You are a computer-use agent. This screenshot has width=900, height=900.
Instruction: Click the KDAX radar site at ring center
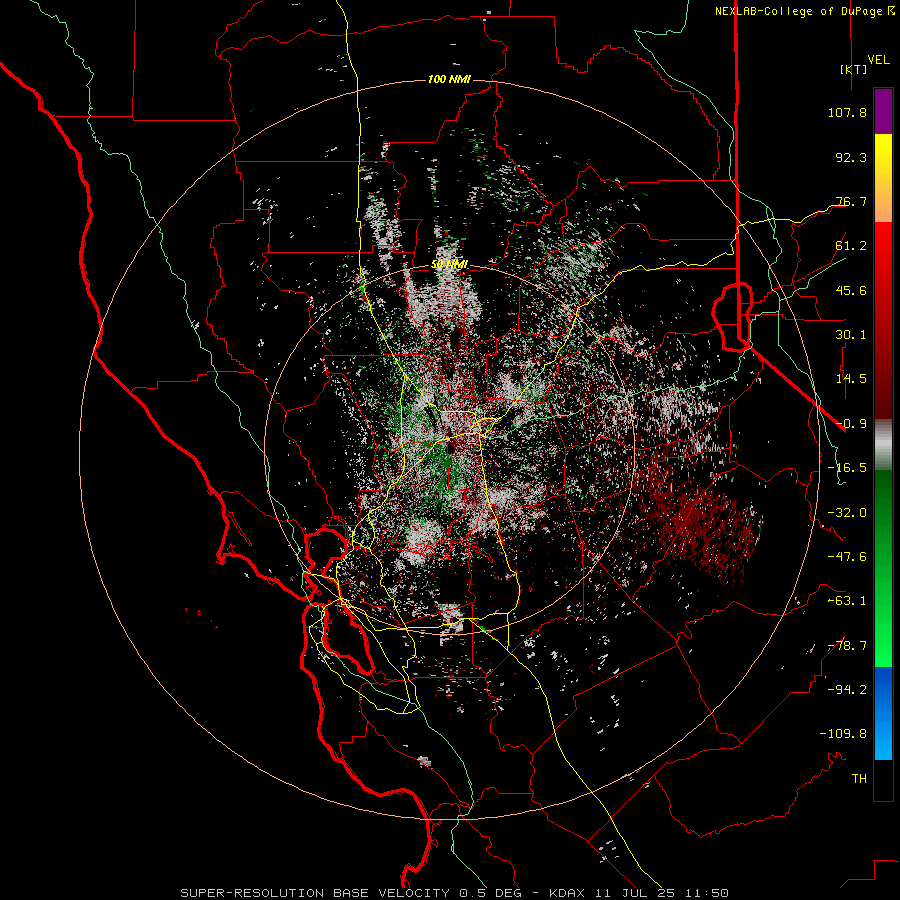(x=449, y=449)
